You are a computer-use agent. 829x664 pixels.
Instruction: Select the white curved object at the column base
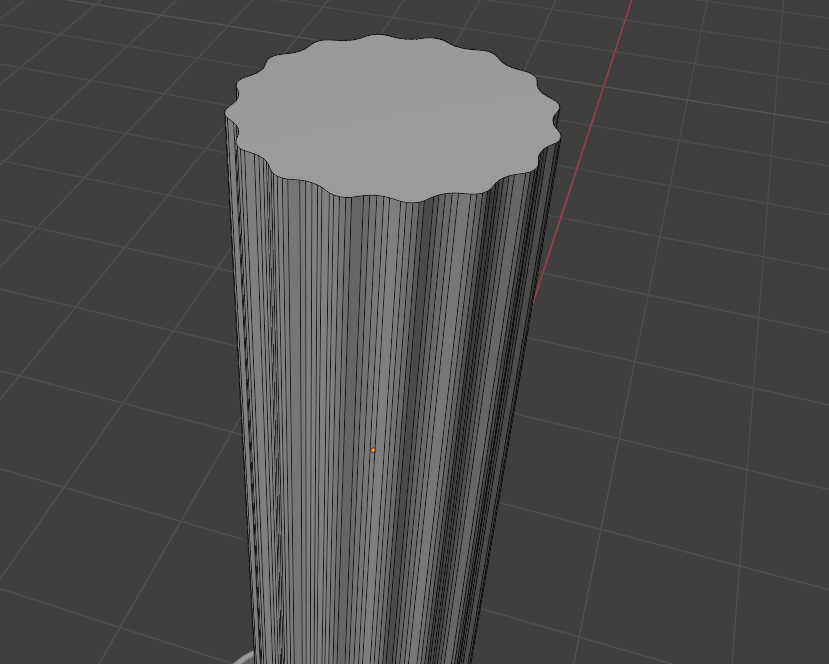[243, 658]
